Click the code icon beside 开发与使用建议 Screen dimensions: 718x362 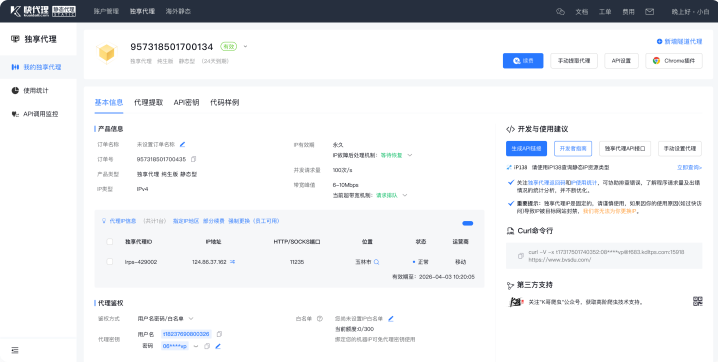click(x=511, y=130)
